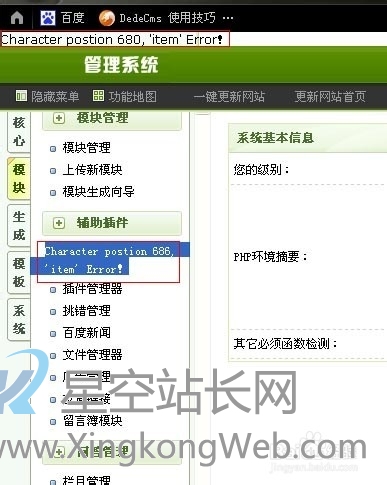The height and width of the screenshot is (485, 387).
Task: Open the 模块管理 menu item
Action: pyautogui.click(x=86, y=148)
